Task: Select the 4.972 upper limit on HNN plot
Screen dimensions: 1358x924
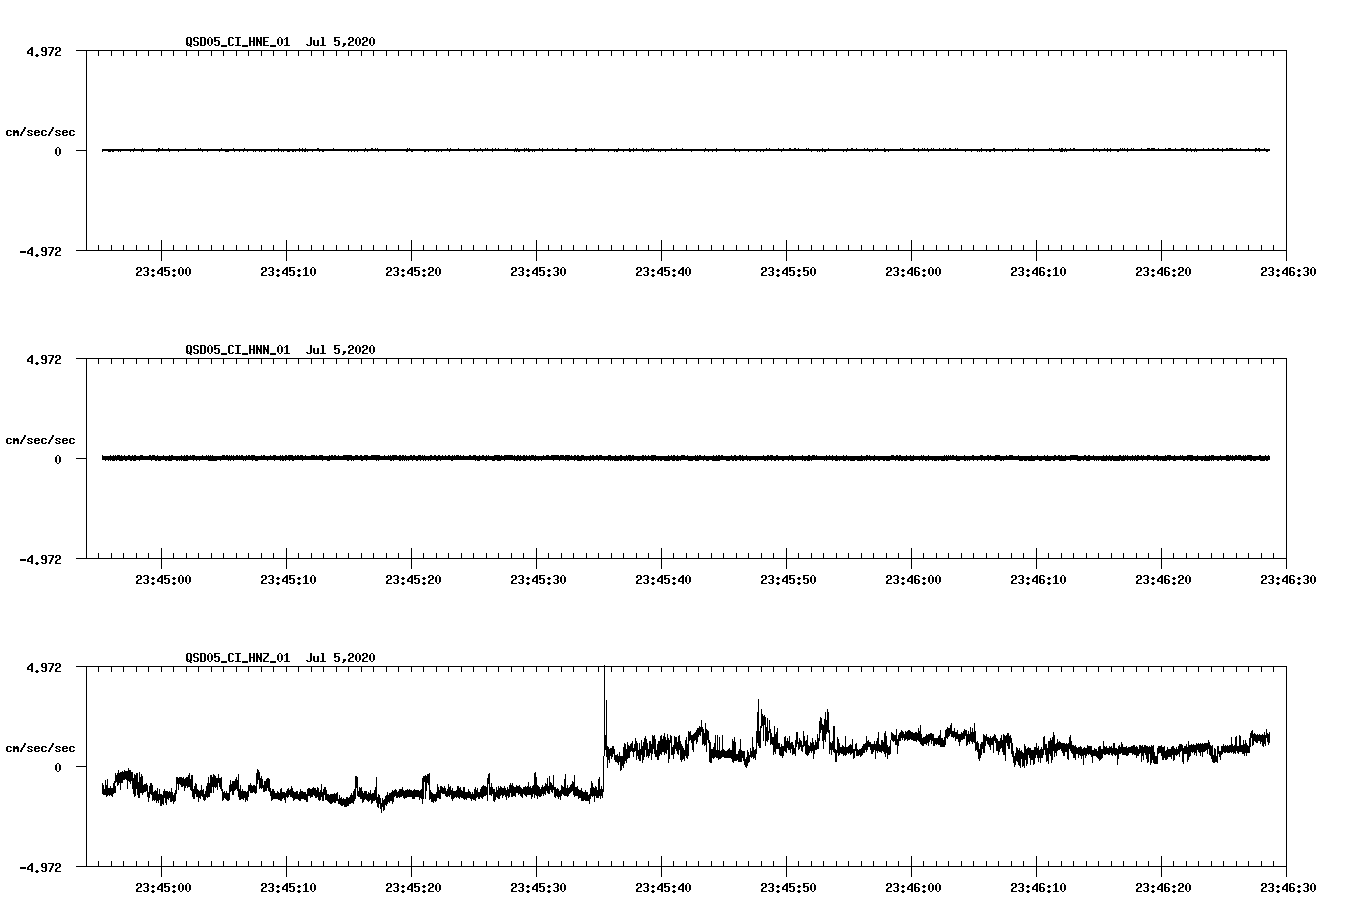Action: 44,359
